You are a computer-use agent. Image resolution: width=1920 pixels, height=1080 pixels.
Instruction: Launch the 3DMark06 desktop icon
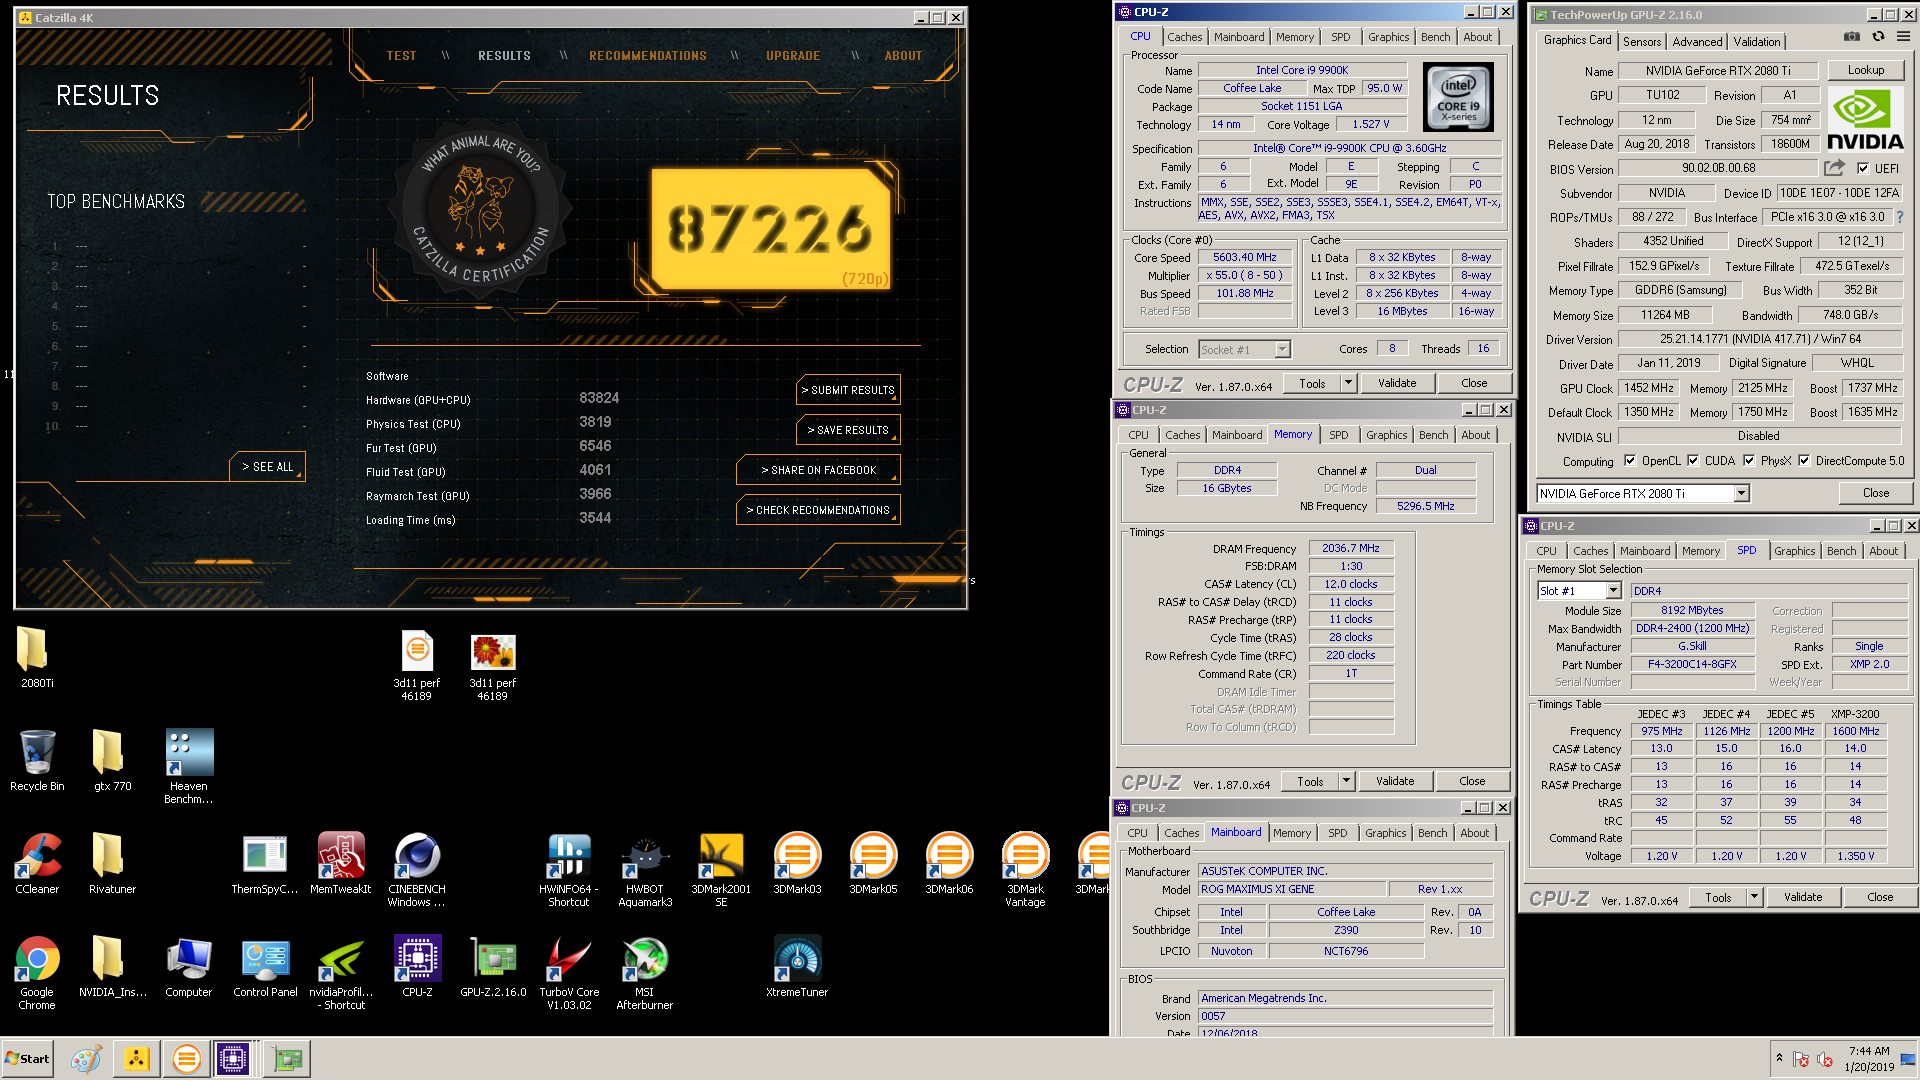949,863
